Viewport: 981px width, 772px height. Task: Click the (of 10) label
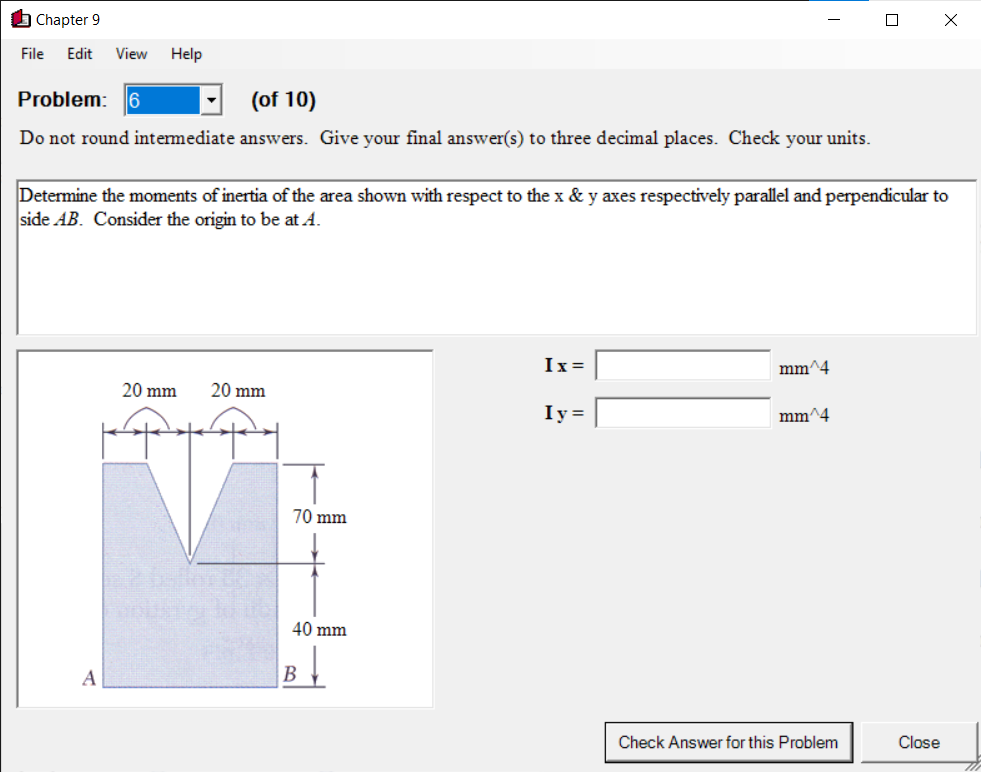click(x=284, y=99)
